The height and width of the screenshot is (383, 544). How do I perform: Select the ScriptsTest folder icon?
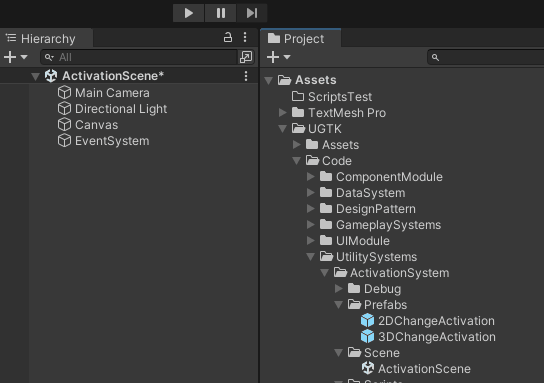coord(298,96)
